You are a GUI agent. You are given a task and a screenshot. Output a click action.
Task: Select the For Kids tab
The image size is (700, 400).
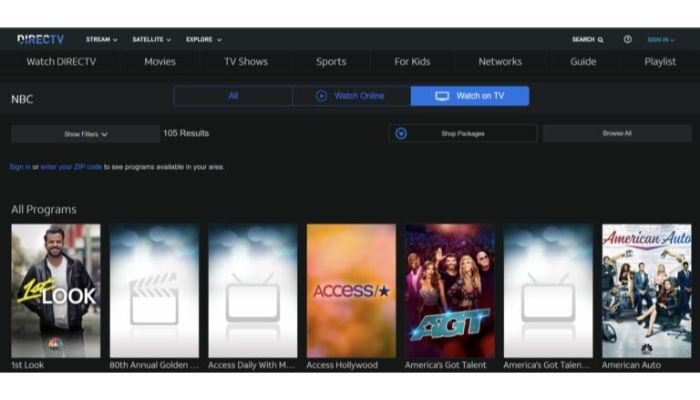[x=412, y=62]
